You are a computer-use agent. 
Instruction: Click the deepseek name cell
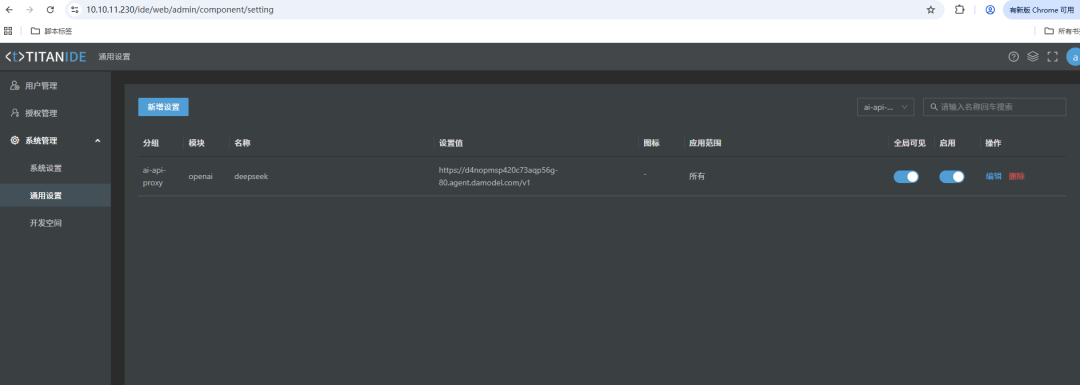251,176
